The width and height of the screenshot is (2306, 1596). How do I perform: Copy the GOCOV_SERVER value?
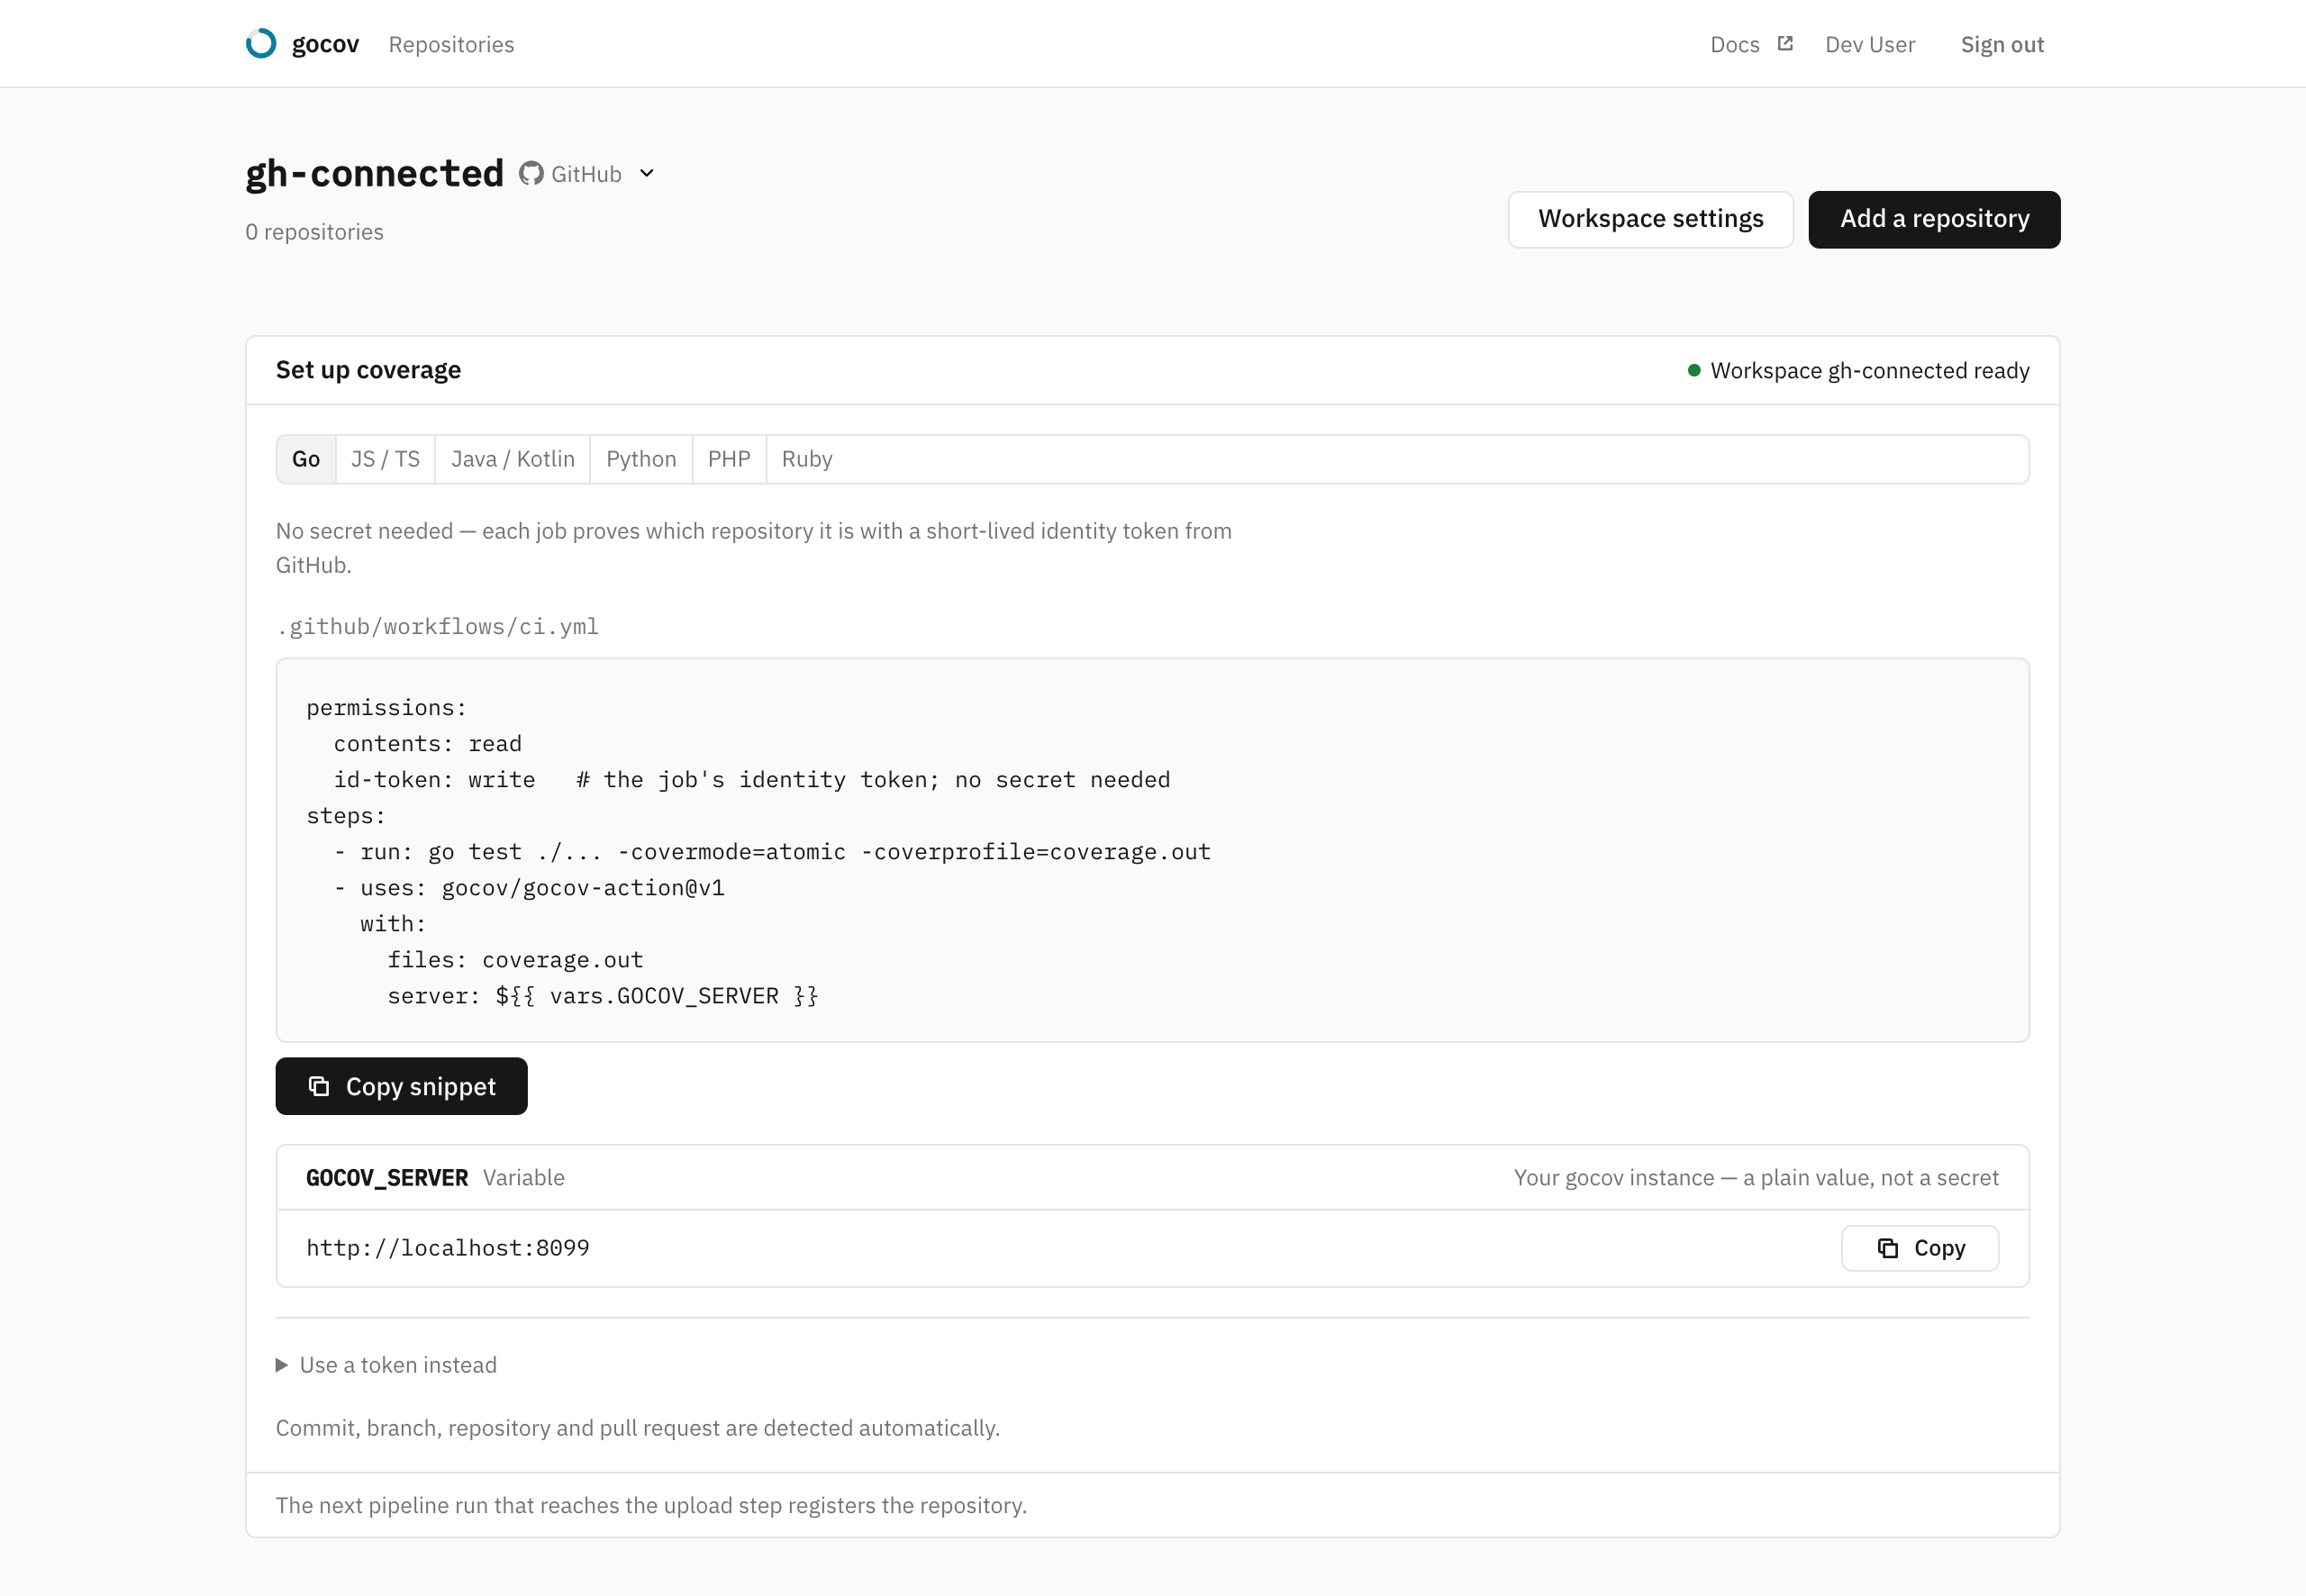point(1919,1248)
